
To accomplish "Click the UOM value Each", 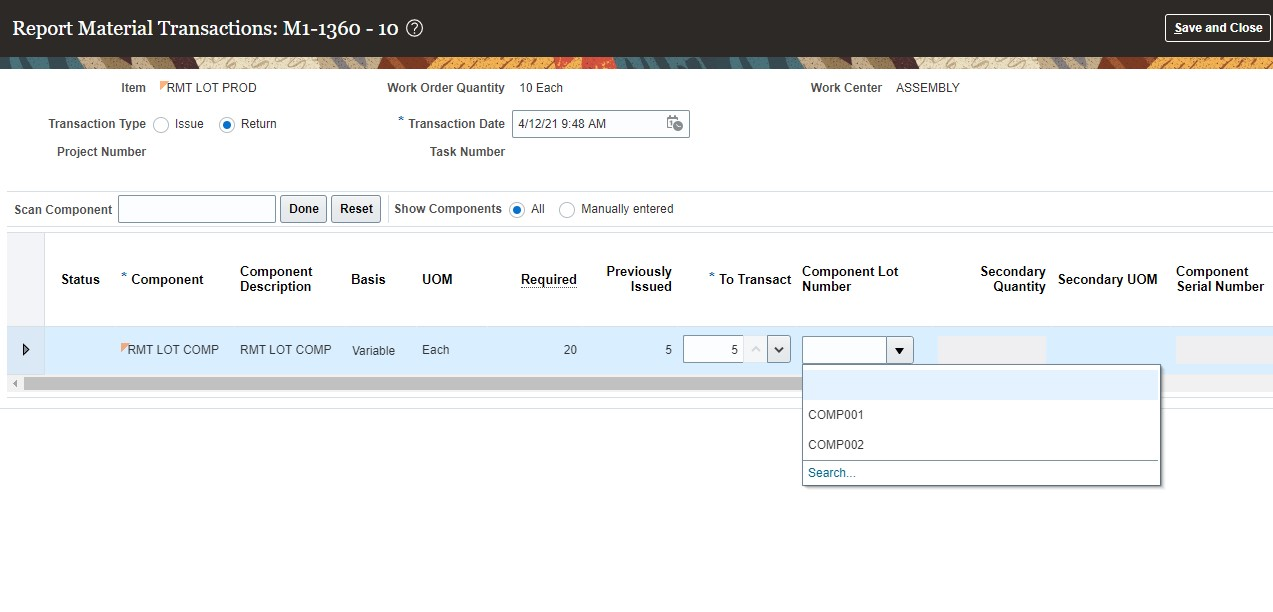I will (x=436, y=350).
